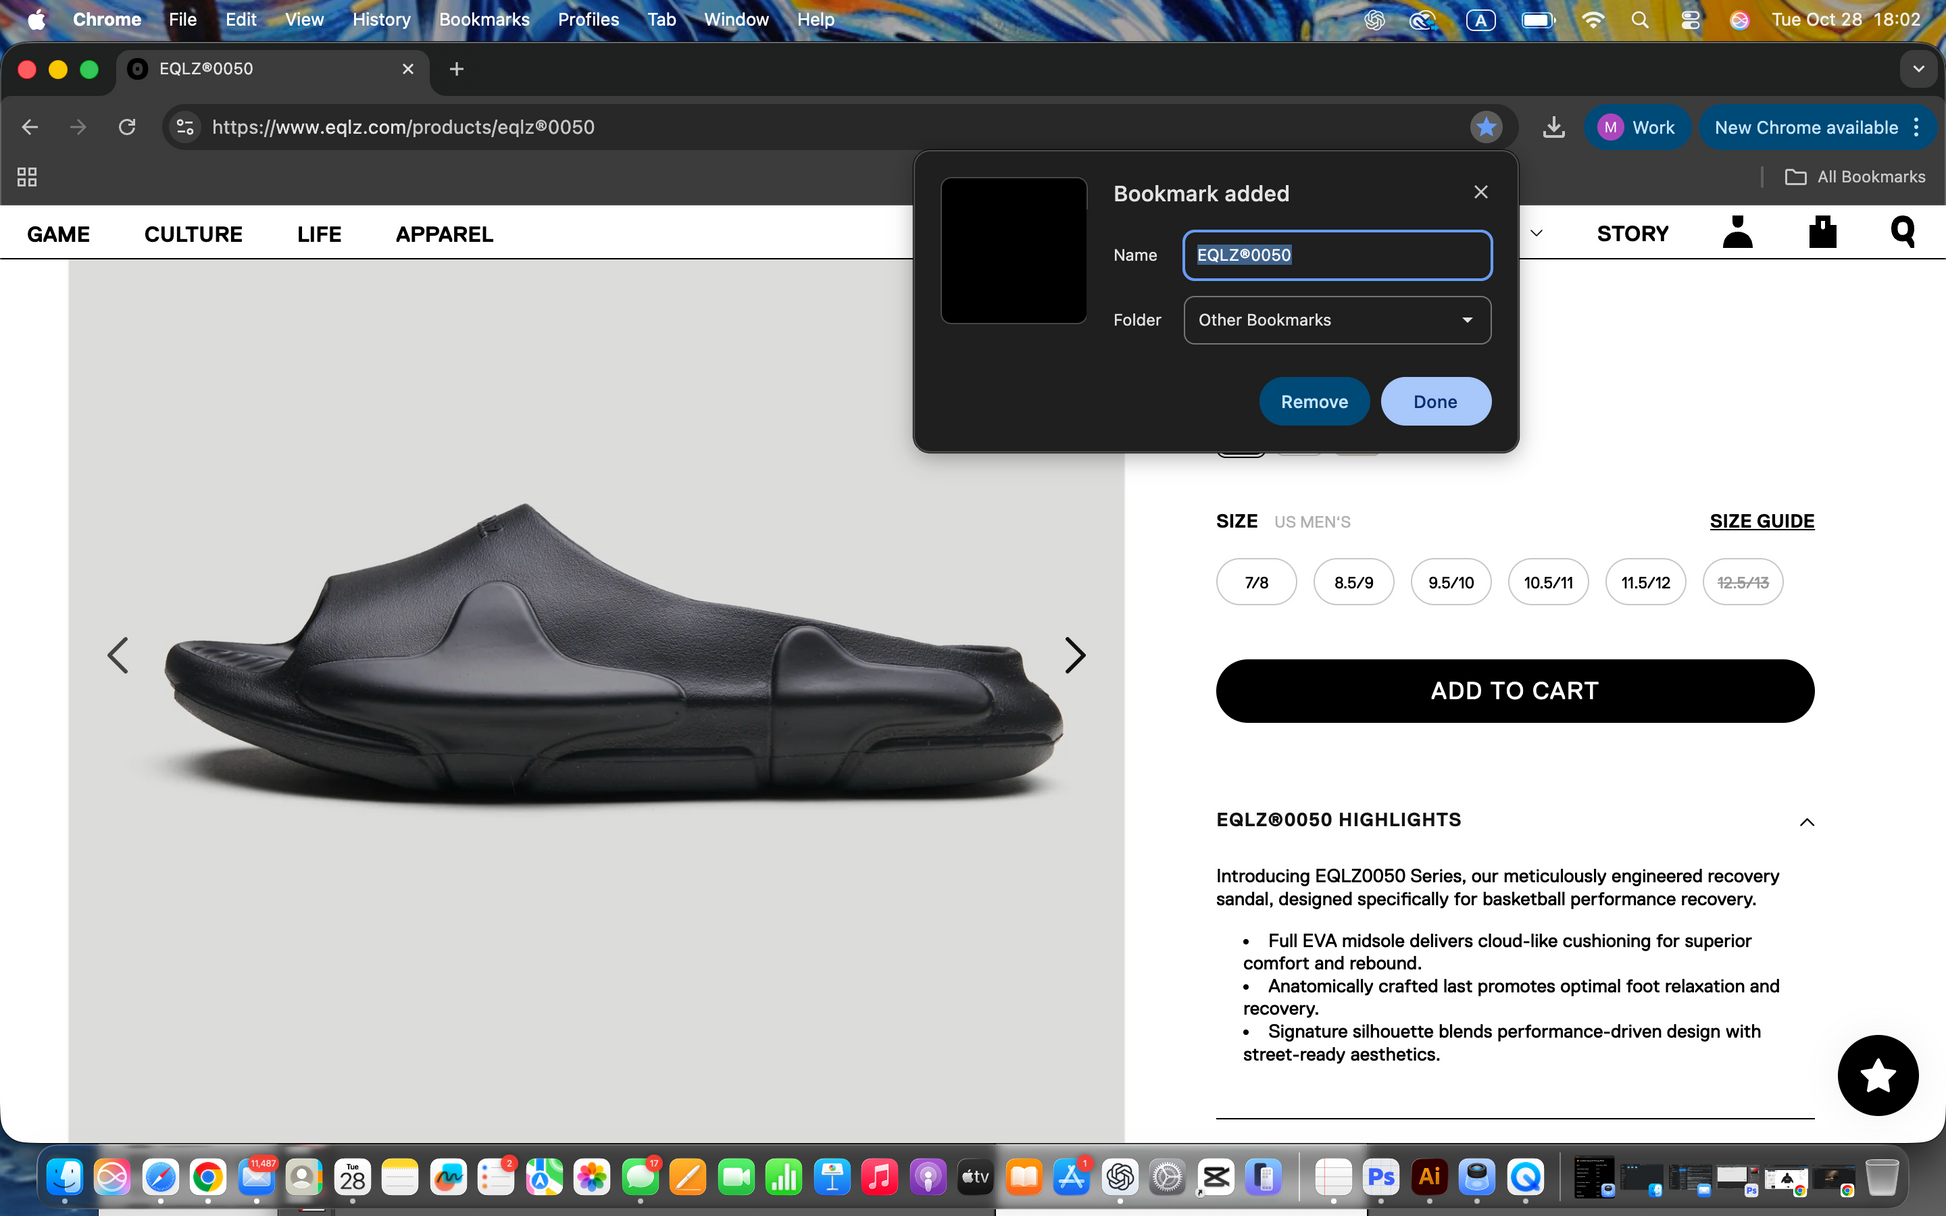
Task: Open site search magnifier icon
Action: [x=1902, y=233]
